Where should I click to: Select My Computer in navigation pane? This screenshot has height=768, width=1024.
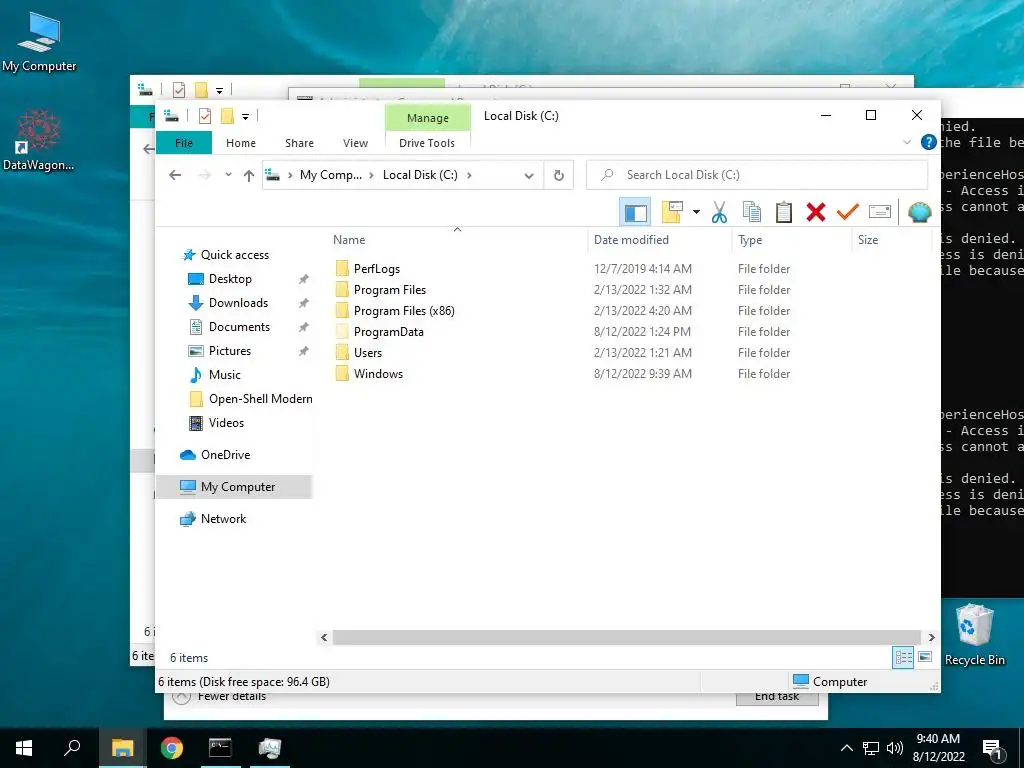[234, 487]
